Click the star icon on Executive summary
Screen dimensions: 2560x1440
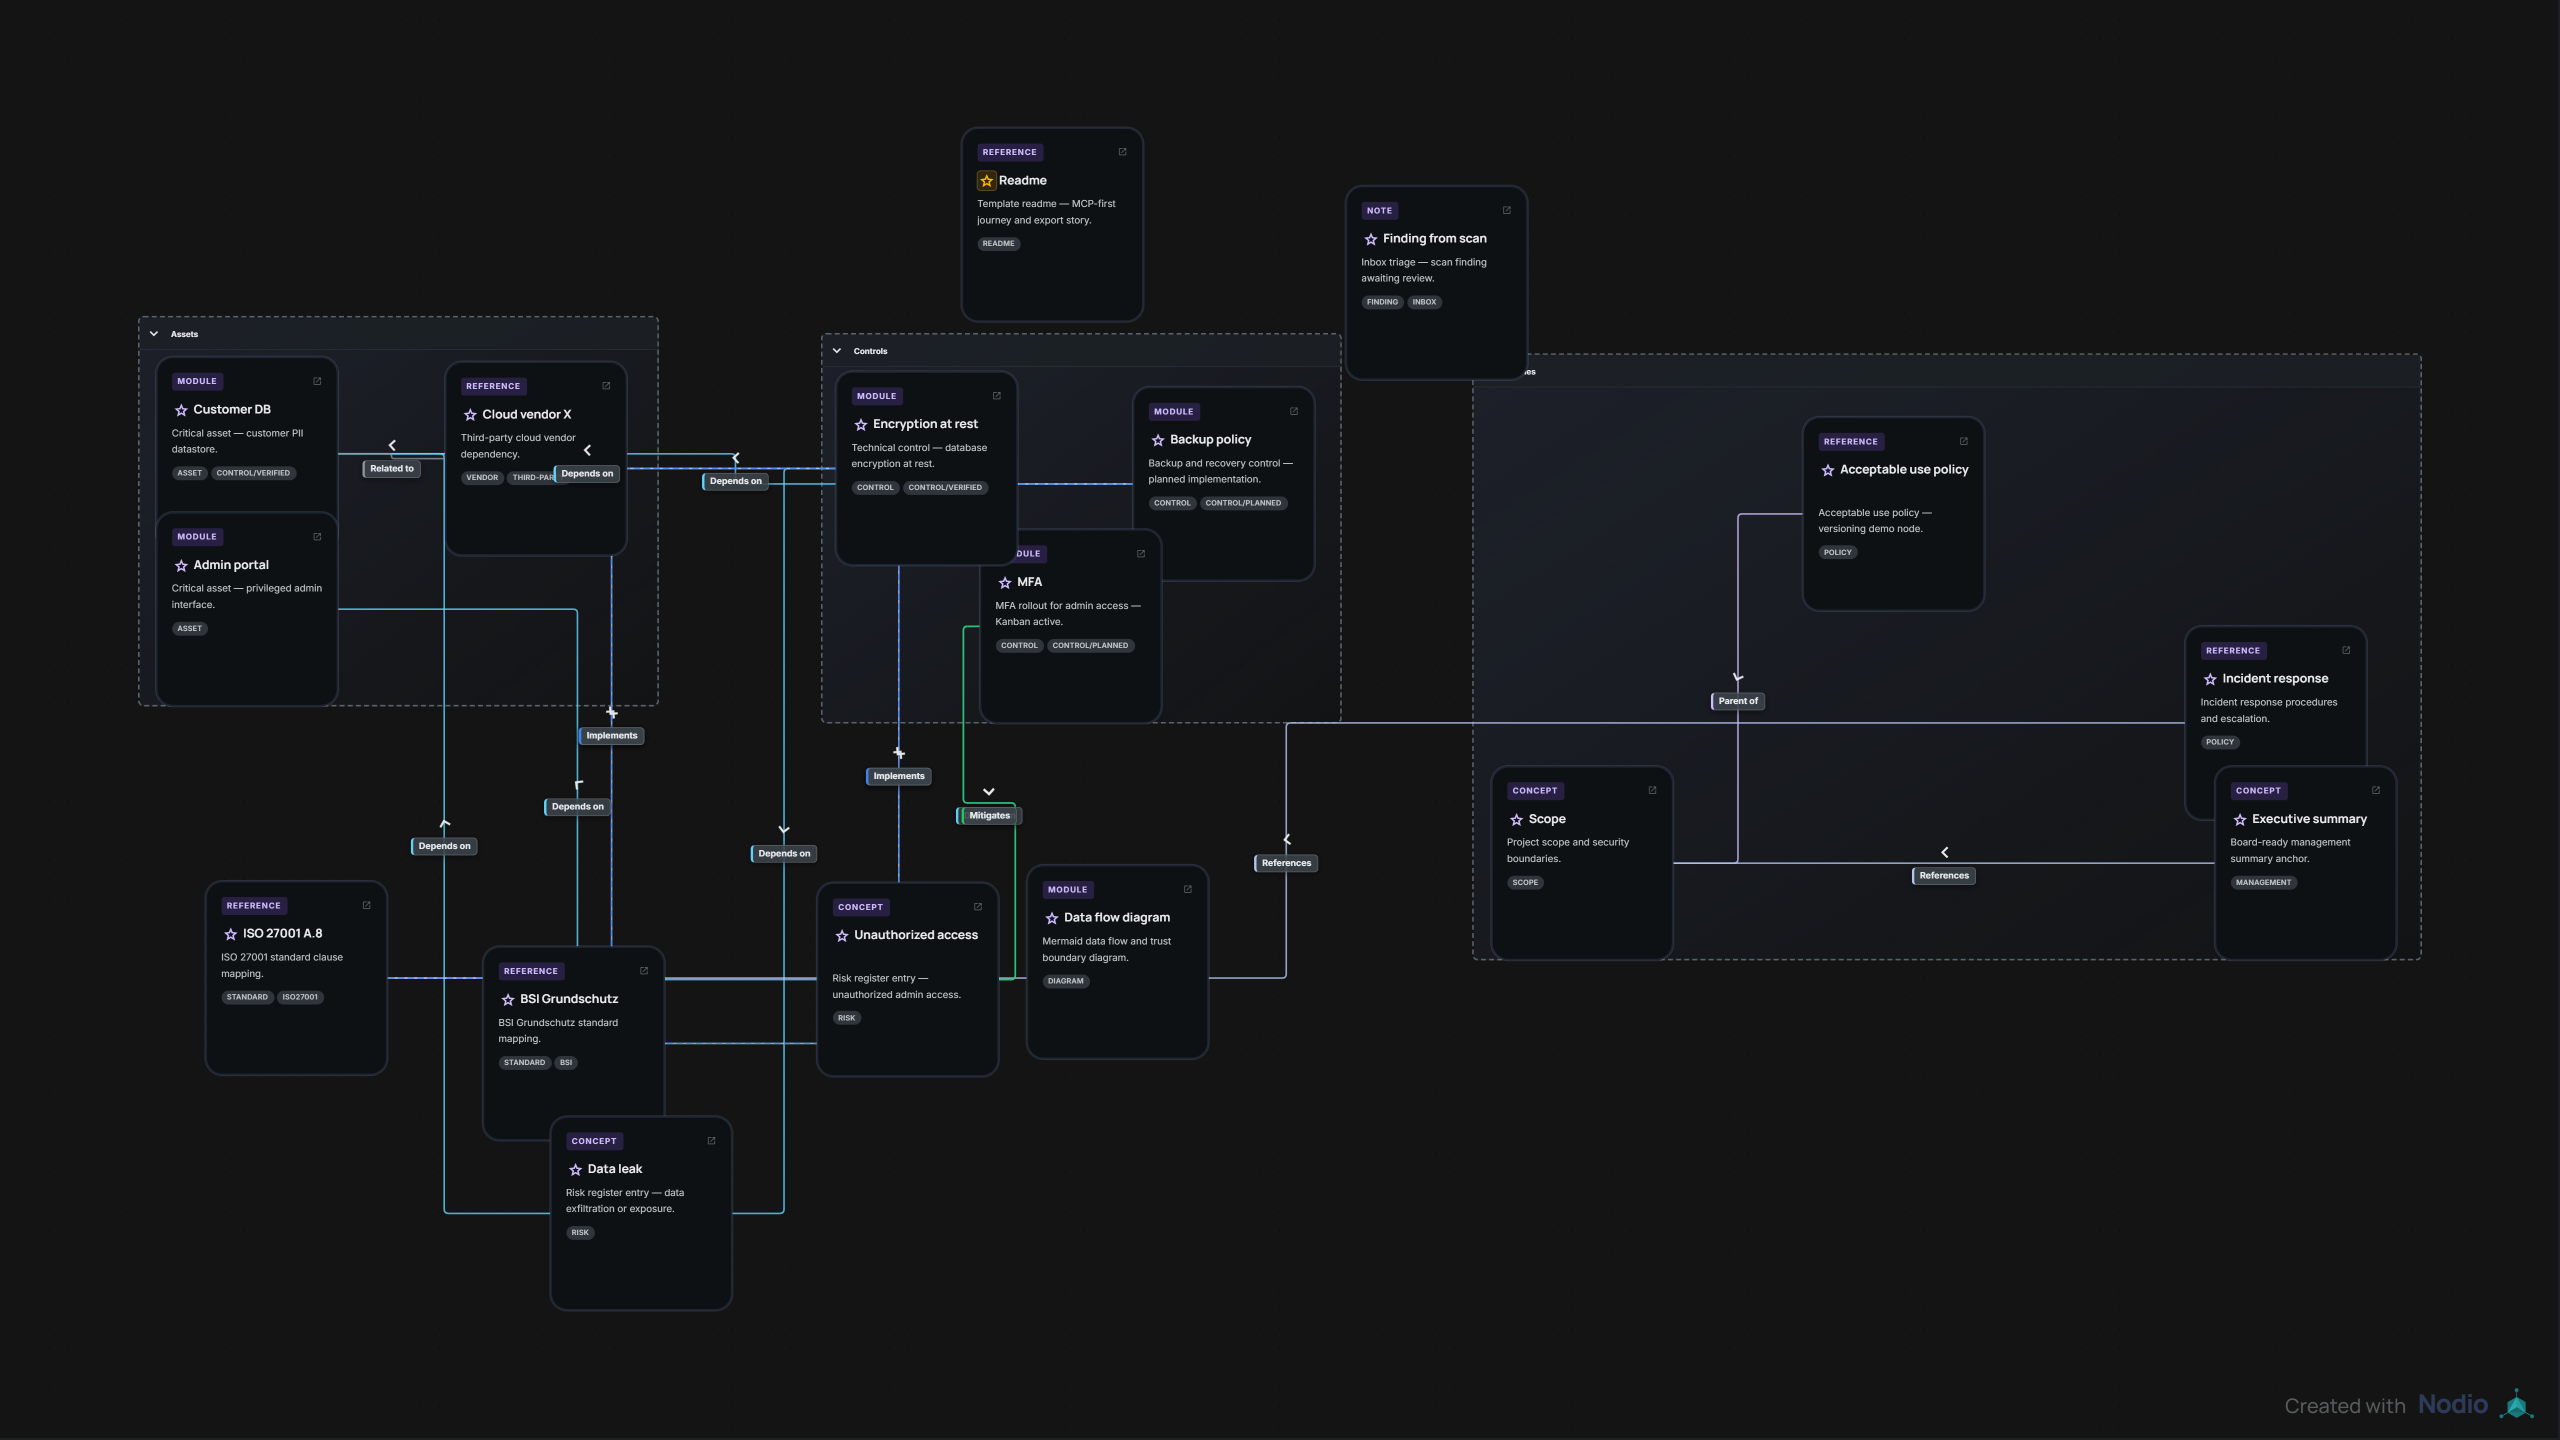coord(2240,820)
